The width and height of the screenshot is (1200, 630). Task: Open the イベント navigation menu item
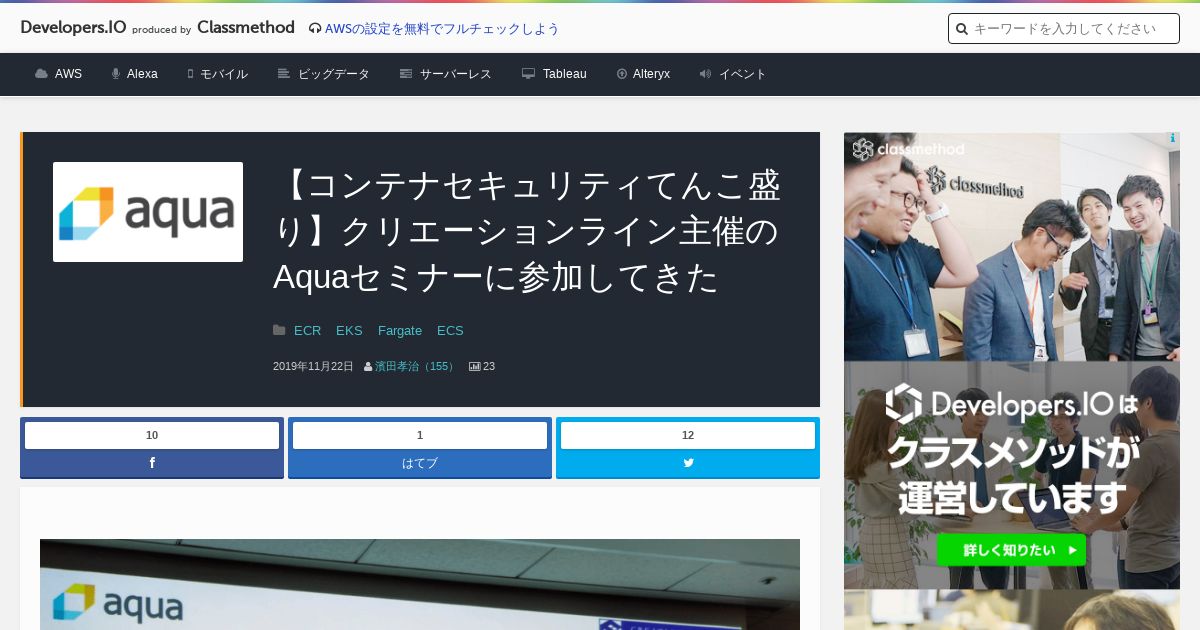[x=743, y=74]
